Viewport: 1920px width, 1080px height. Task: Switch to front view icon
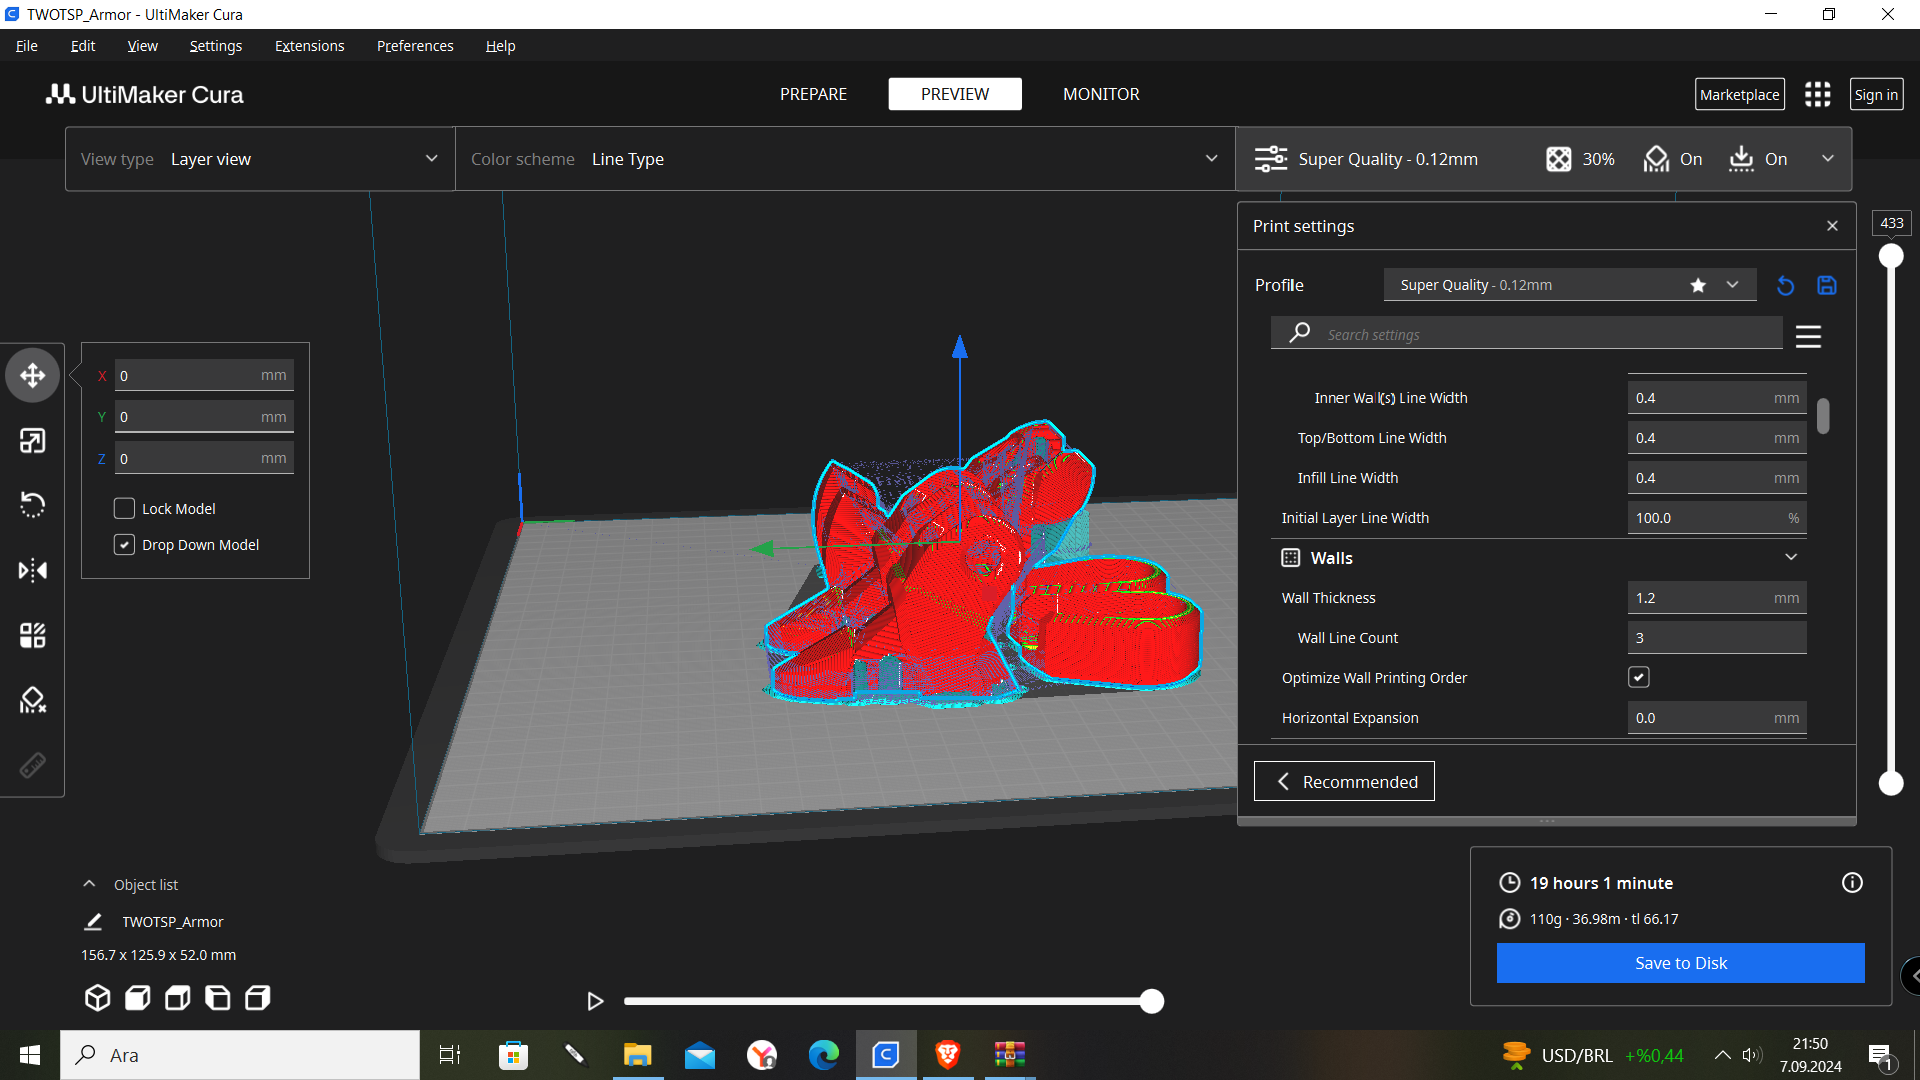click(137, 998)
